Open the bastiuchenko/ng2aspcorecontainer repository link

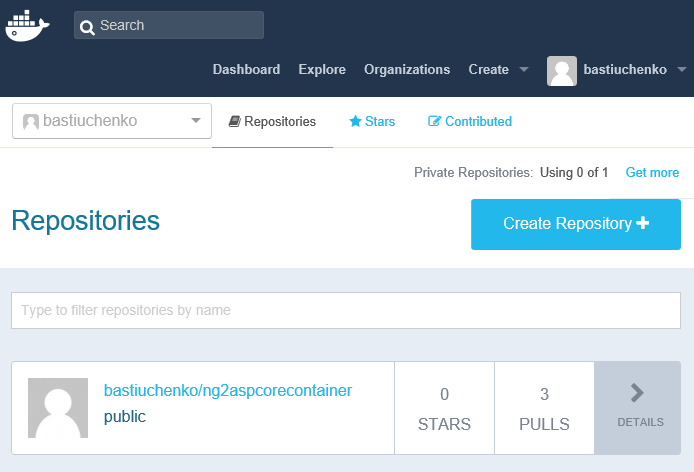point(227,391)
